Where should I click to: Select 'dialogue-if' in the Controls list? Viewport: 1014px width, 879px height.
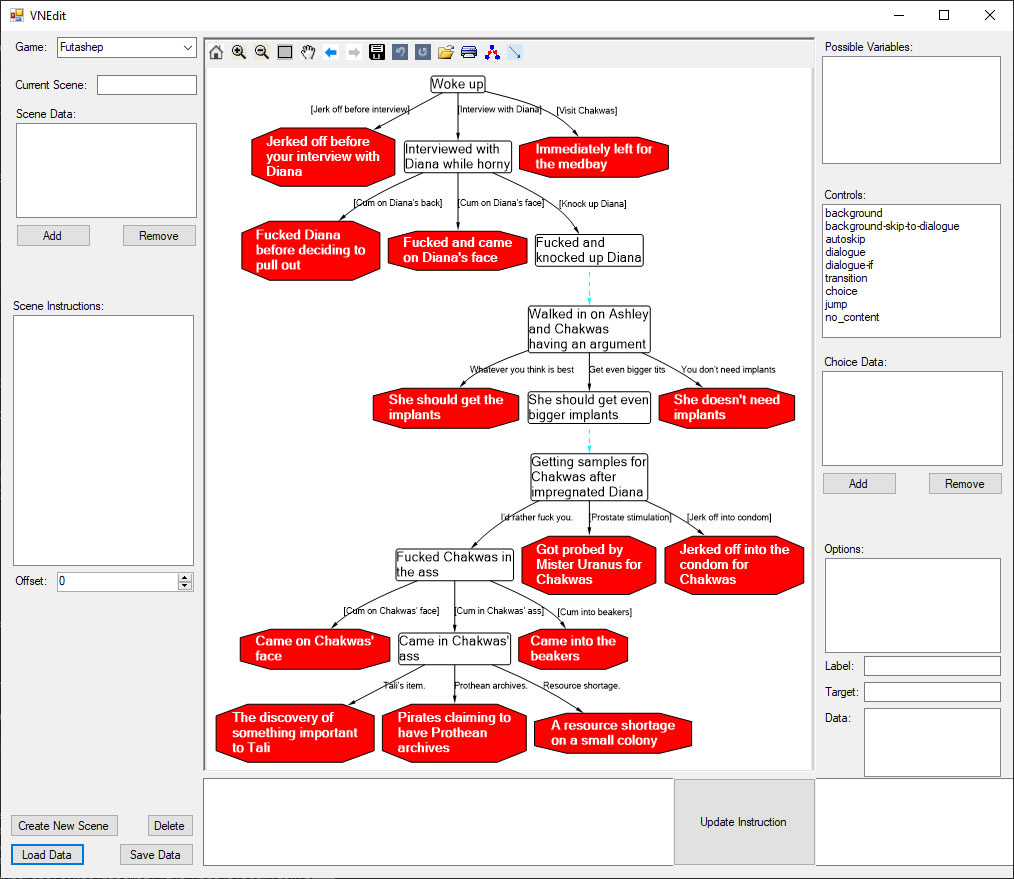[849, 265]
